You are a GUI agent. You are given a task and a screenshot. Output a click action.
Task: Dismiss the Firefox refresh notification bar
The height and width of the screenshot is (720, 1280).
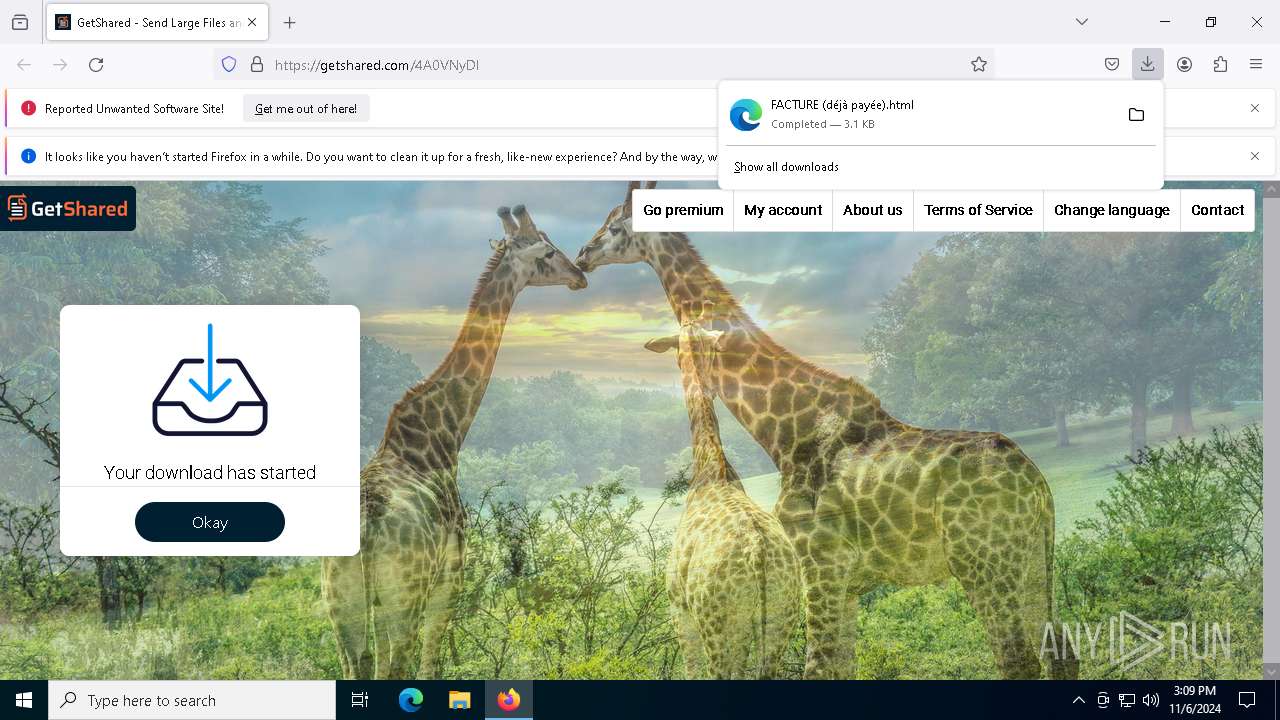tap(1255, 156)
